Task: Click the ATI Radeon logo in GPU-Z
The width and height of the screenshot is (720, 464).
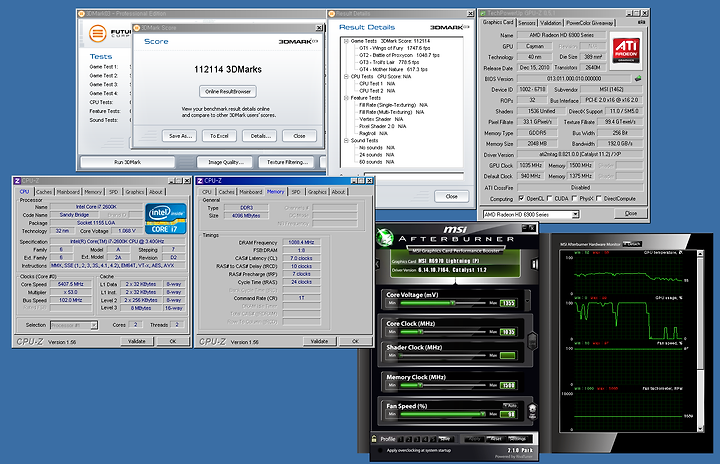Action: click(x=625, y=50)
